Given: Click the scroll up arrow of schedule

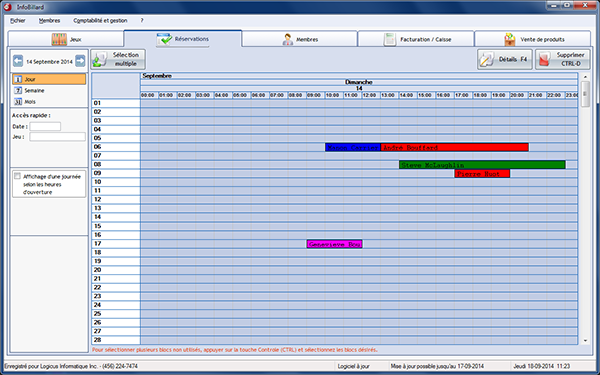Looking at the screenshot, I should coord(585,77).
